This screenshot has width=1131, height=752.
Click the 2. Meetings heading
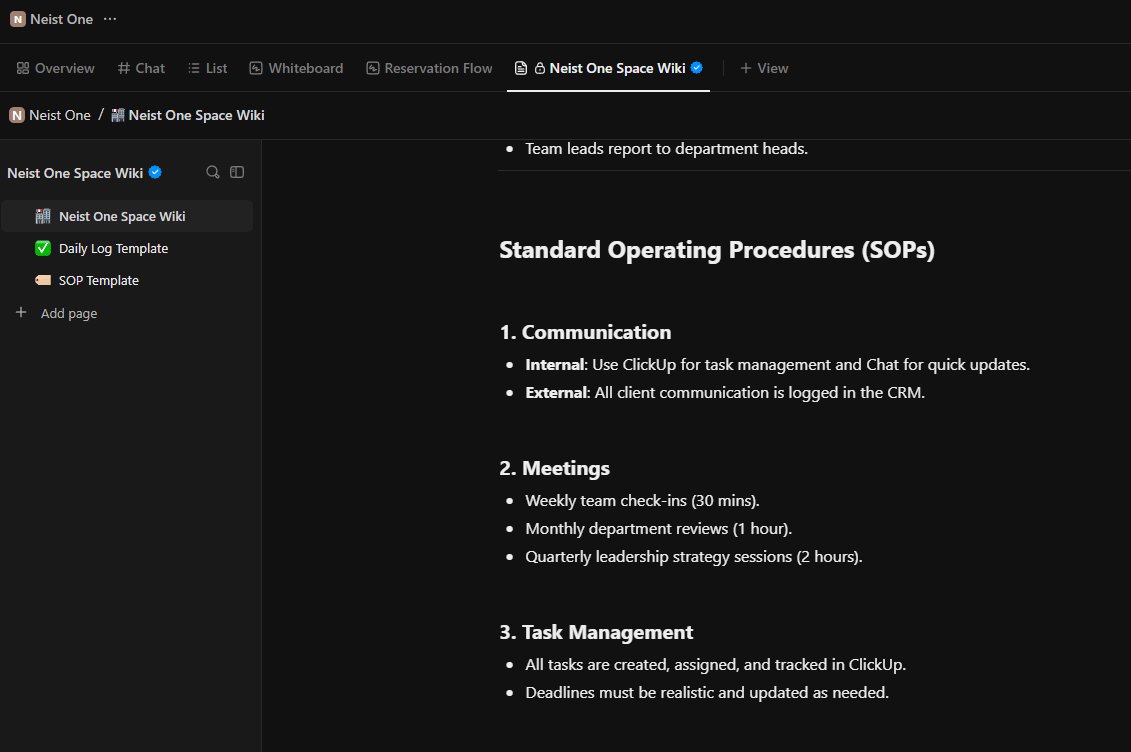554,469
